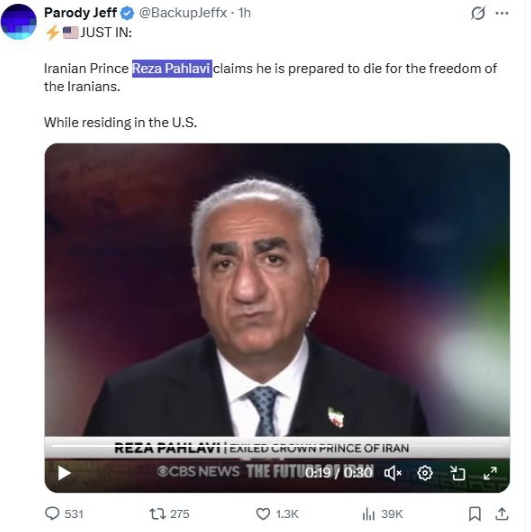Unmute the video's speaker icon
Image resolution: width=531 pixels, height=532 pixels.
point(393,473)
